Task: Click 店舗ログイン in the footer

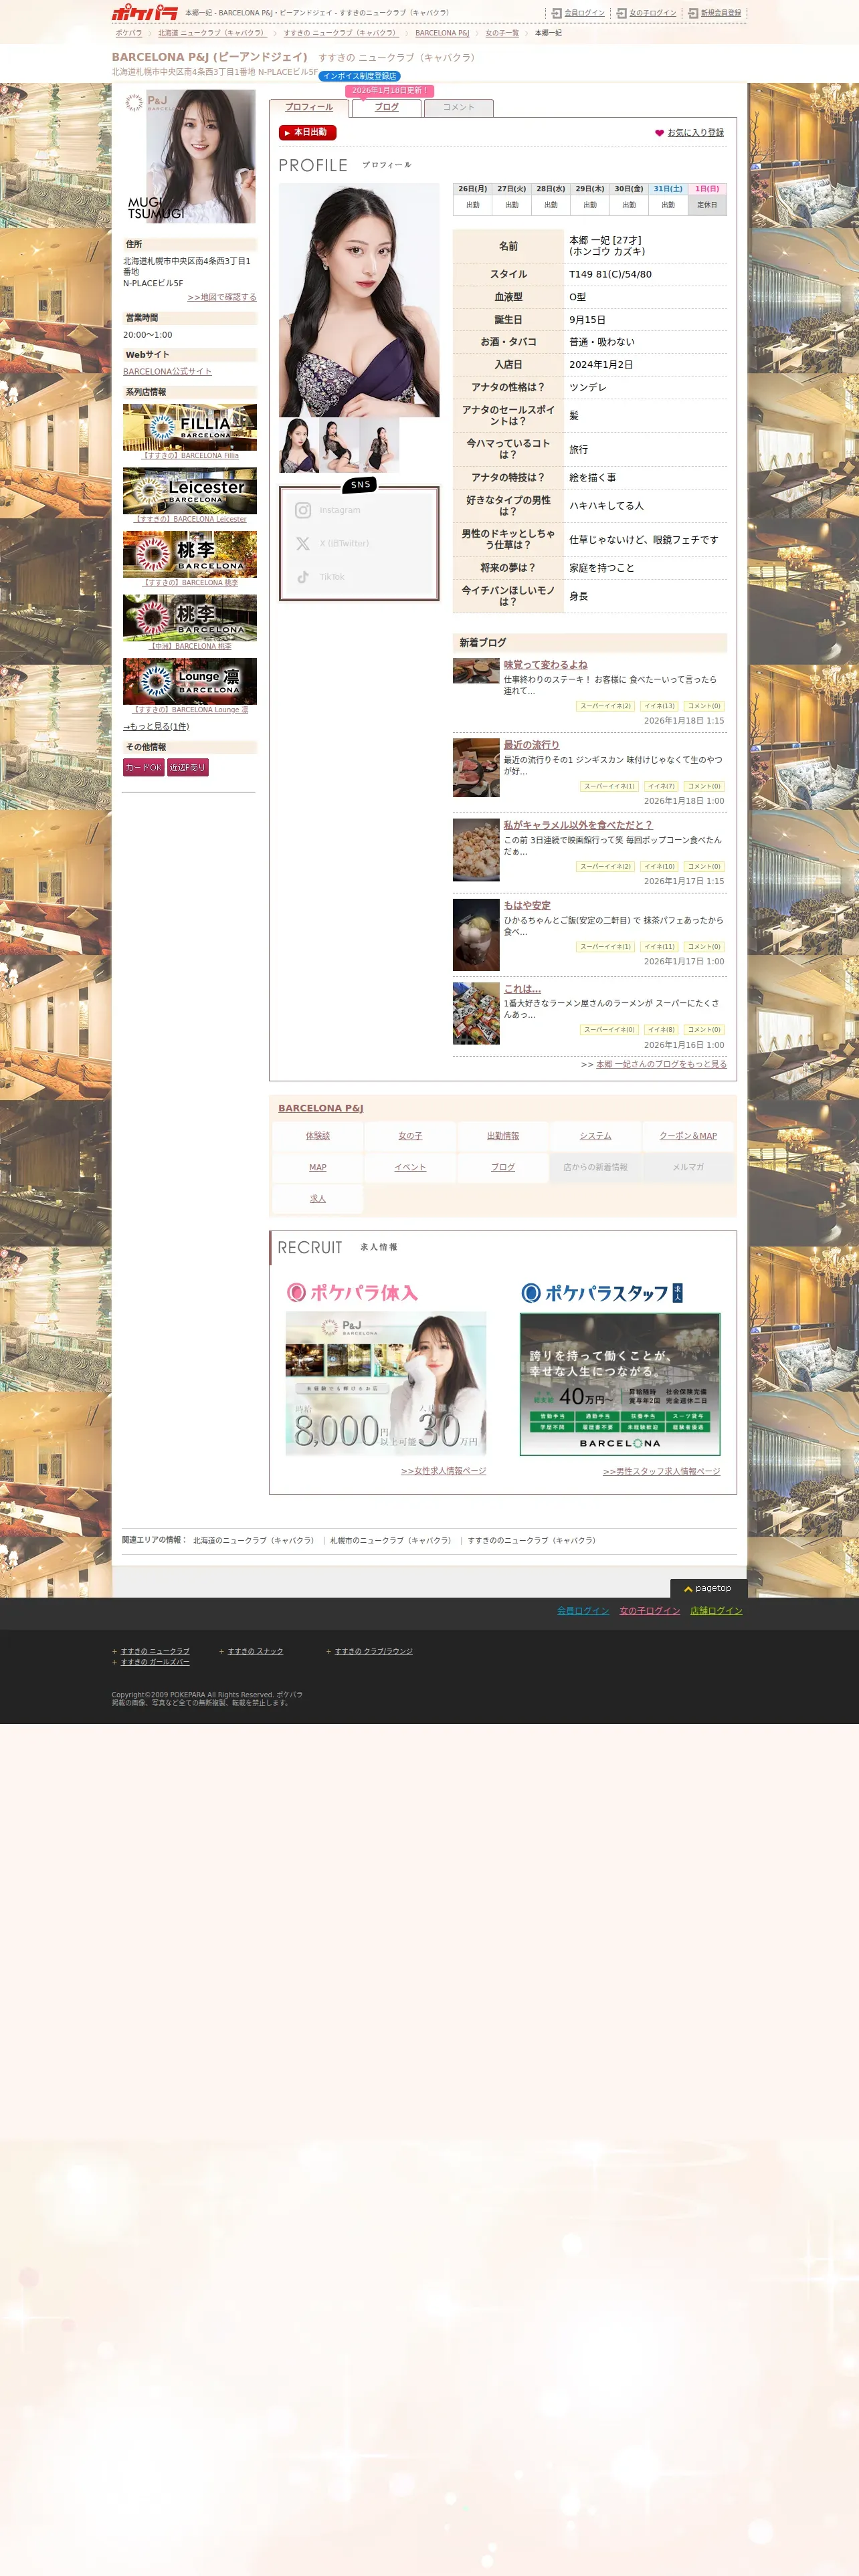Action: tap(716, 1611)
